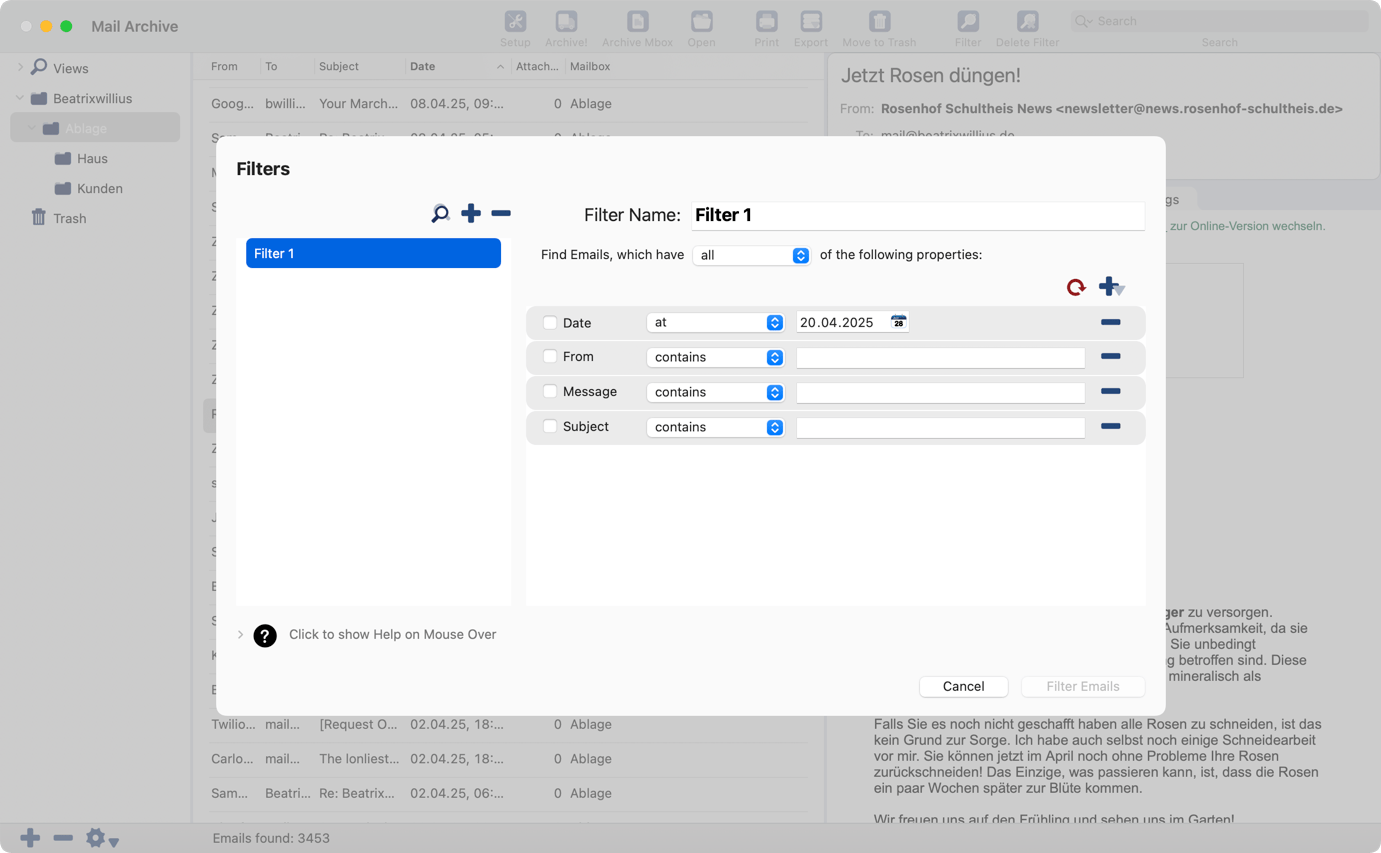Image resolution: width=1381 pixels, height=853 pixels.
Task: Open the 'all' match properties dropdown
Action: coord(751,255)
